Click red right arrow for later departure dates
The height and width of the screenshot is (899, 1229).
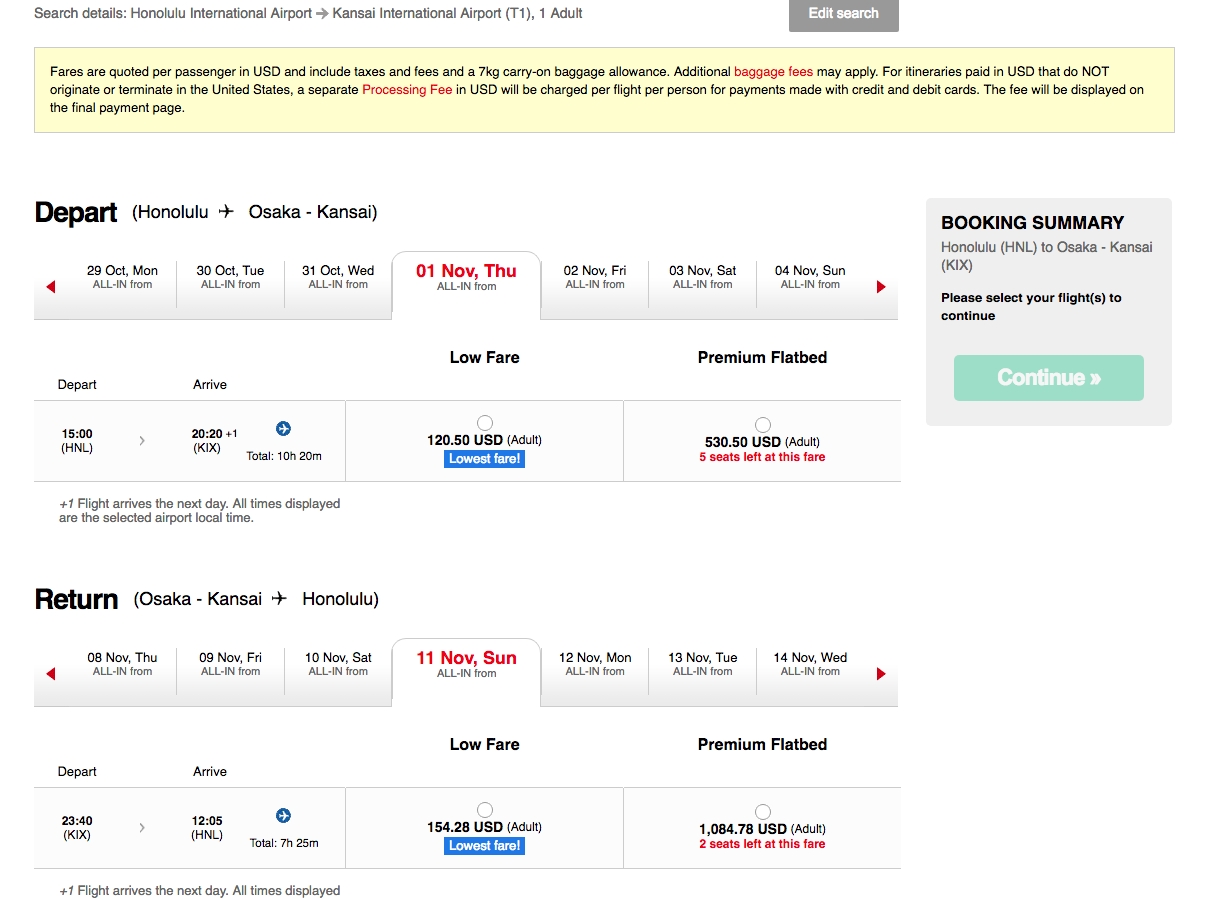point(881,286)
